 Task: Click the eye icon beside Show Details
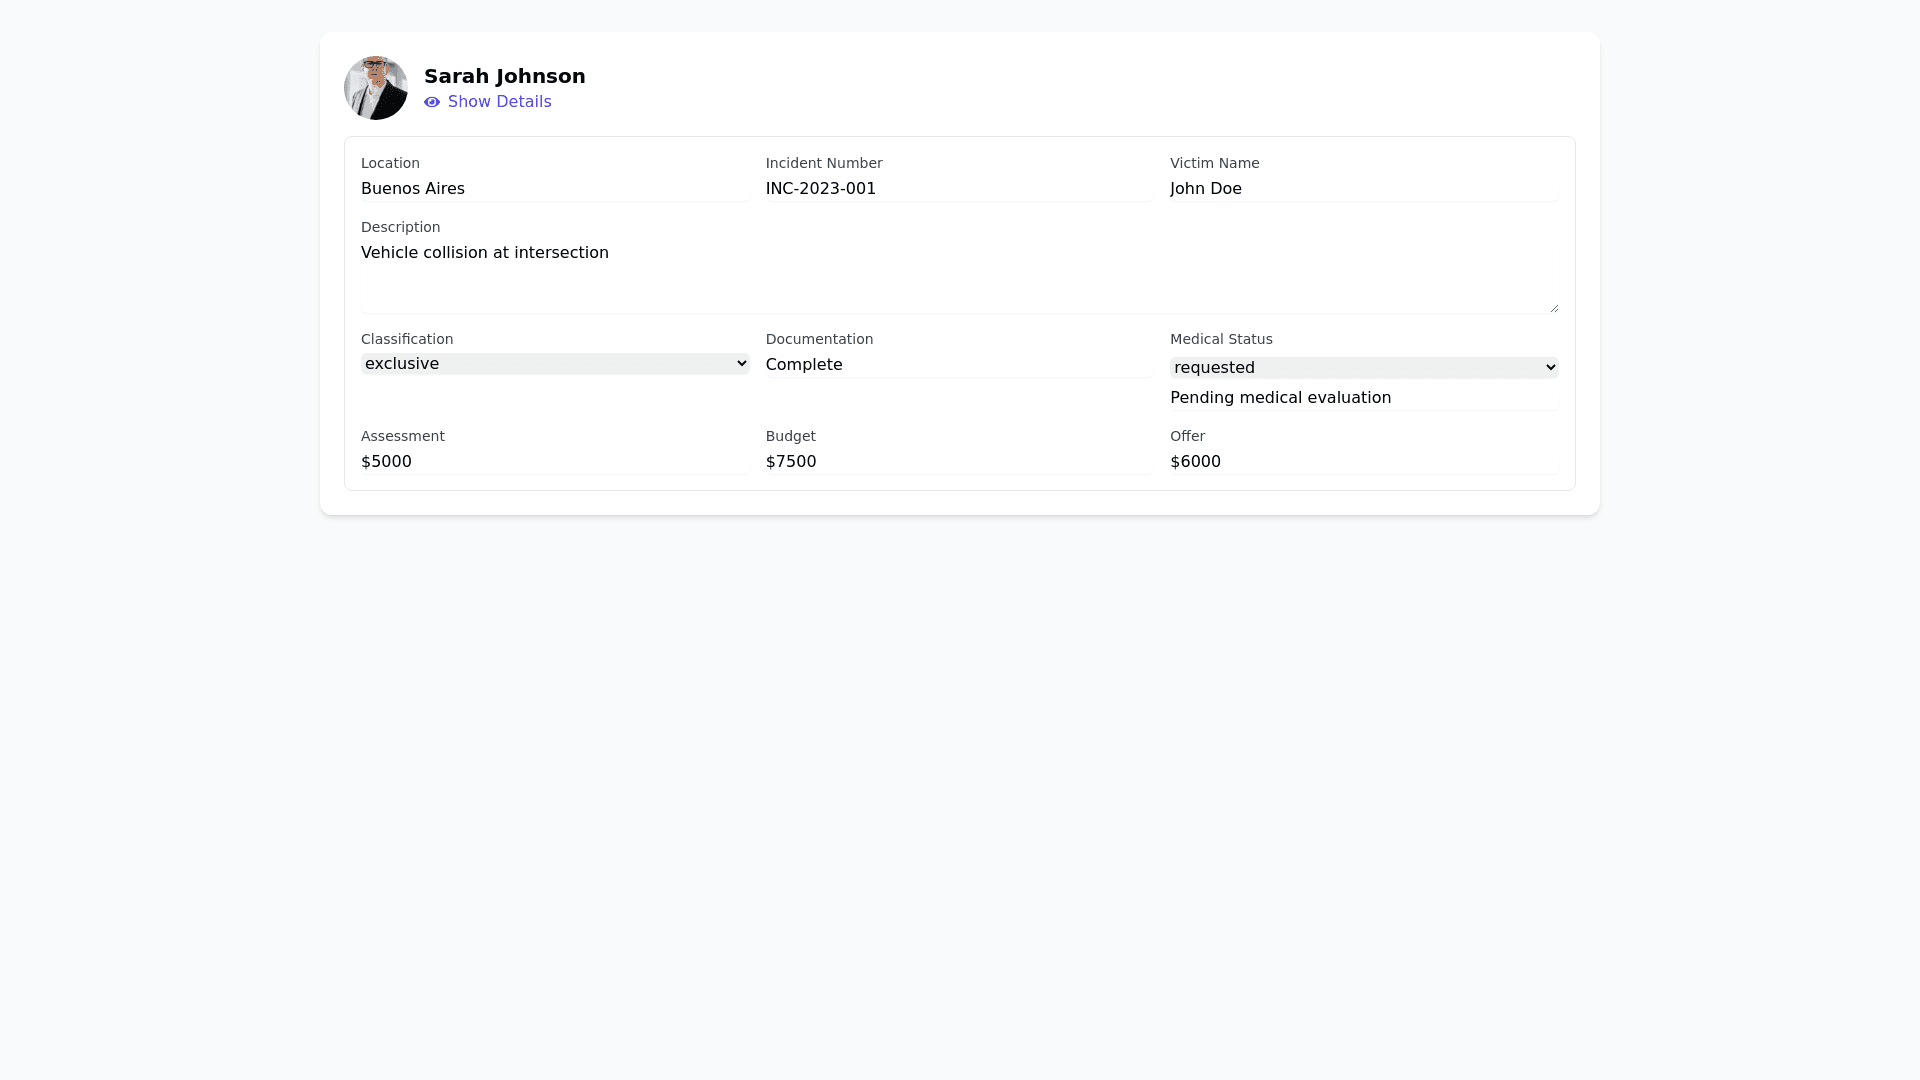432,102
